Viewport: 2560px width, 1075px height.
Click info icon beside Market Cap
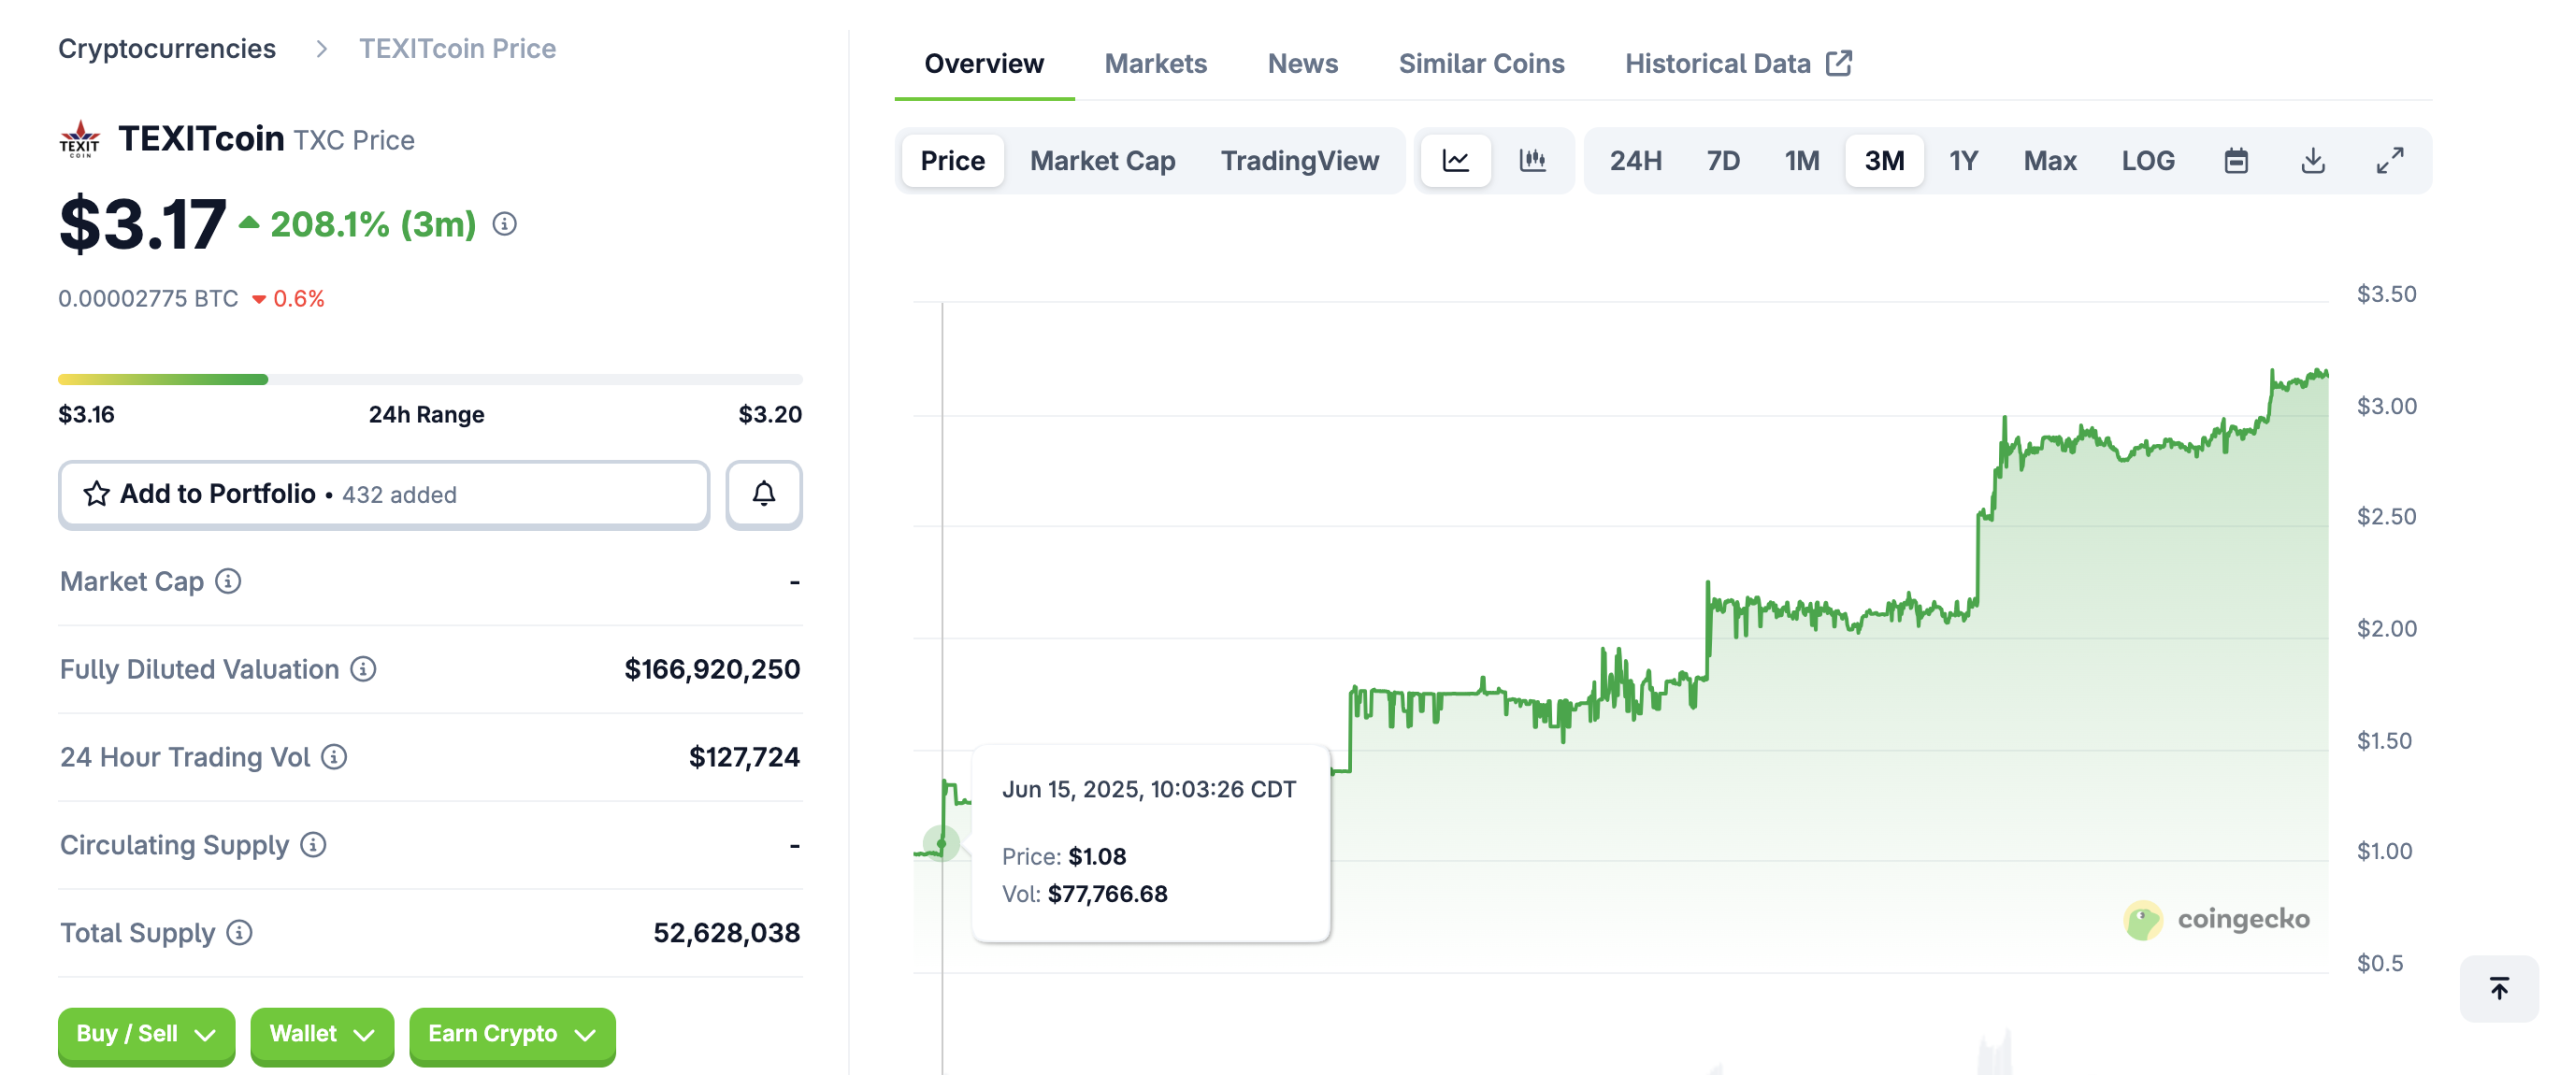coord(228,581)
